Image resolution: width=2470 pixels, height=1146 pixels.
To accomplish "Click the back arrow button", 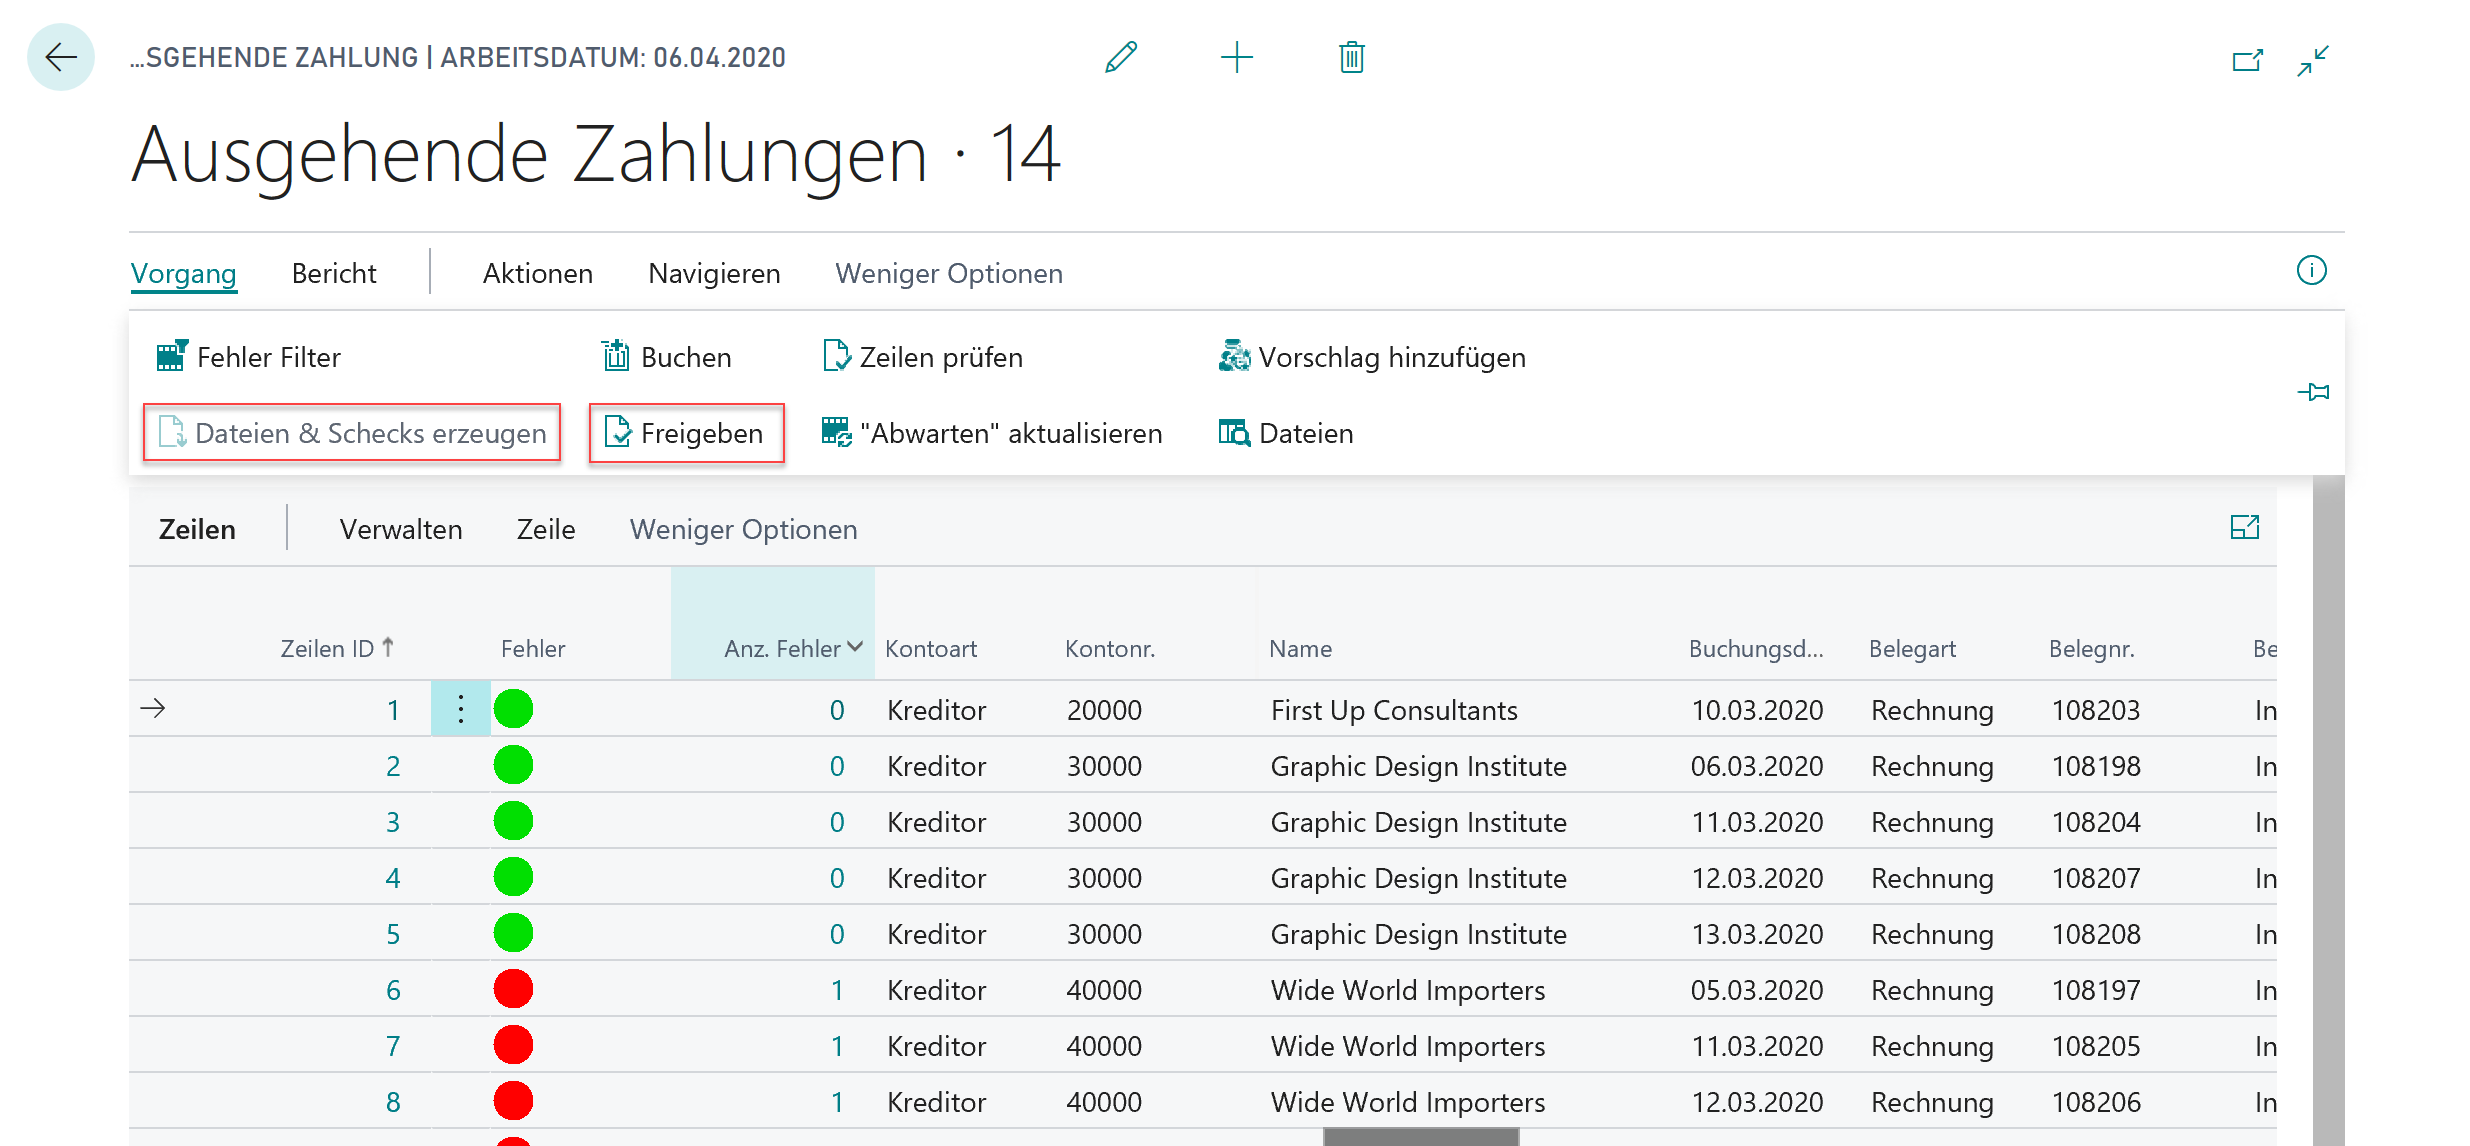I will [61, 57].
